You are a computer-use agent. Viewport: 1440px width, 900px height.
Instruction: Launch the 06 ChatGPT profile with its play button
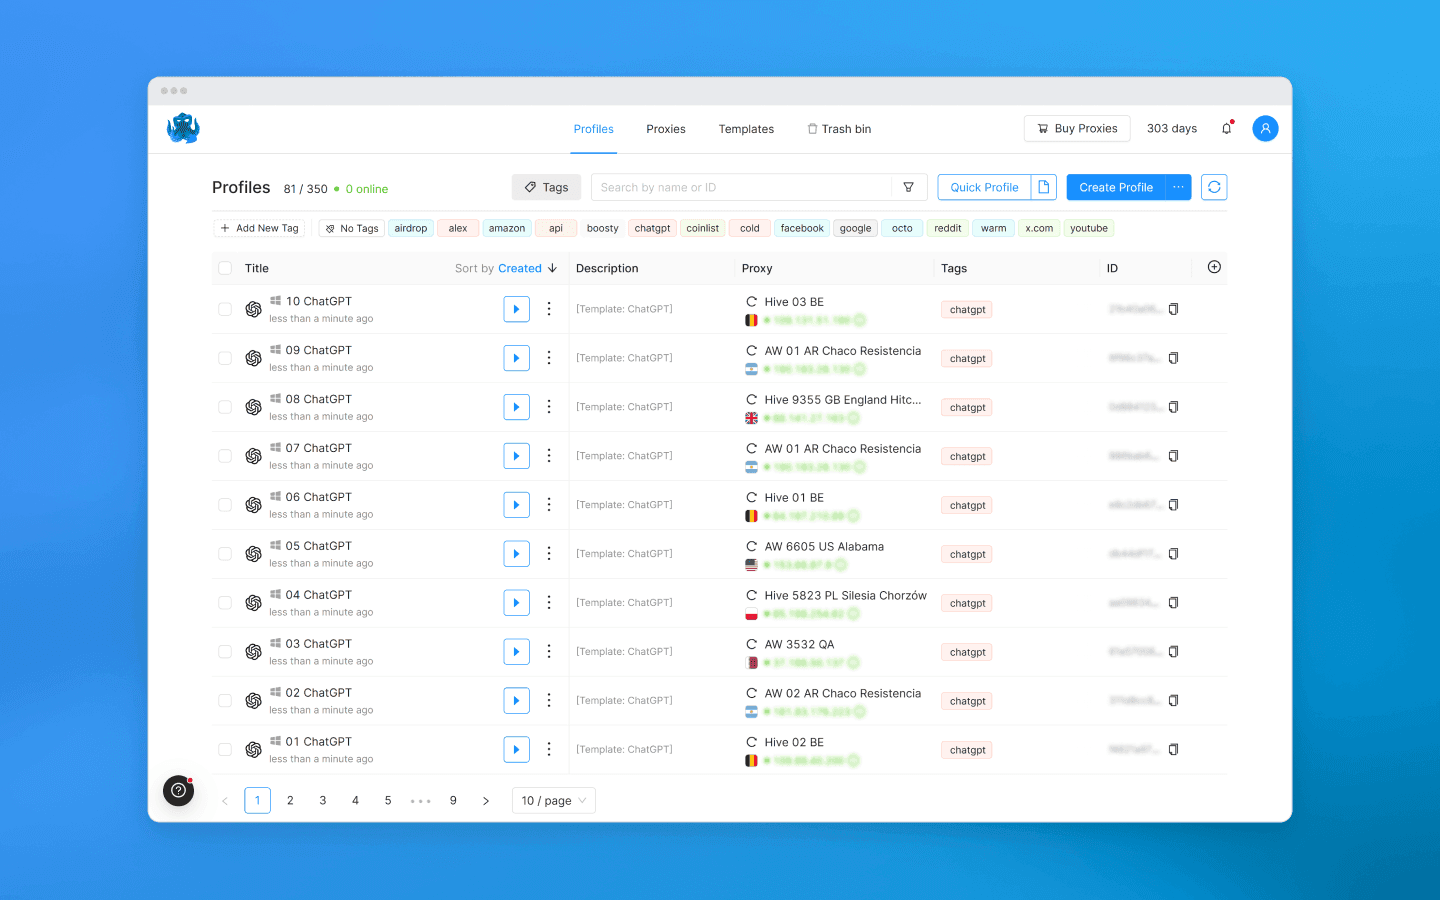517,504
